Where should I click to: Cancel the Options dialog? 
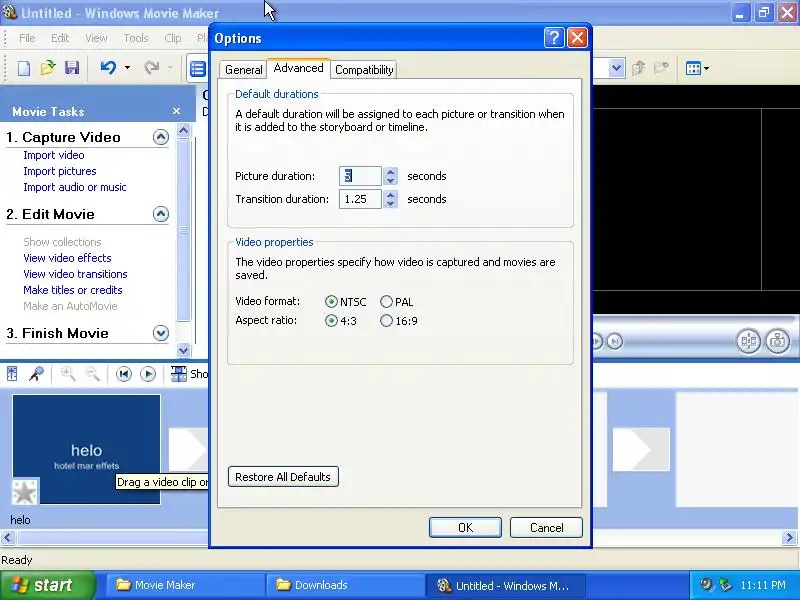(546, 528)
